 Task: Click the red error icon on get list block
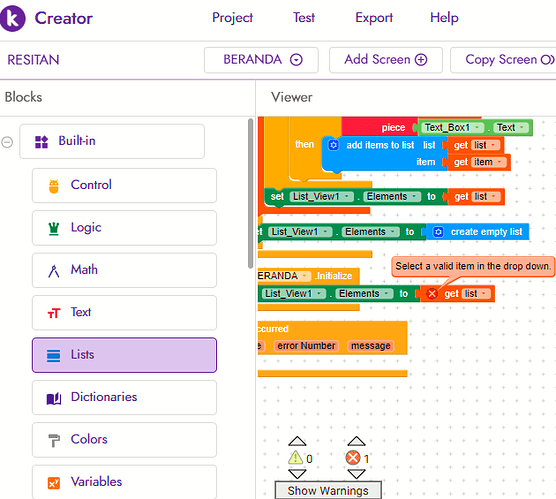pos(432,294)
